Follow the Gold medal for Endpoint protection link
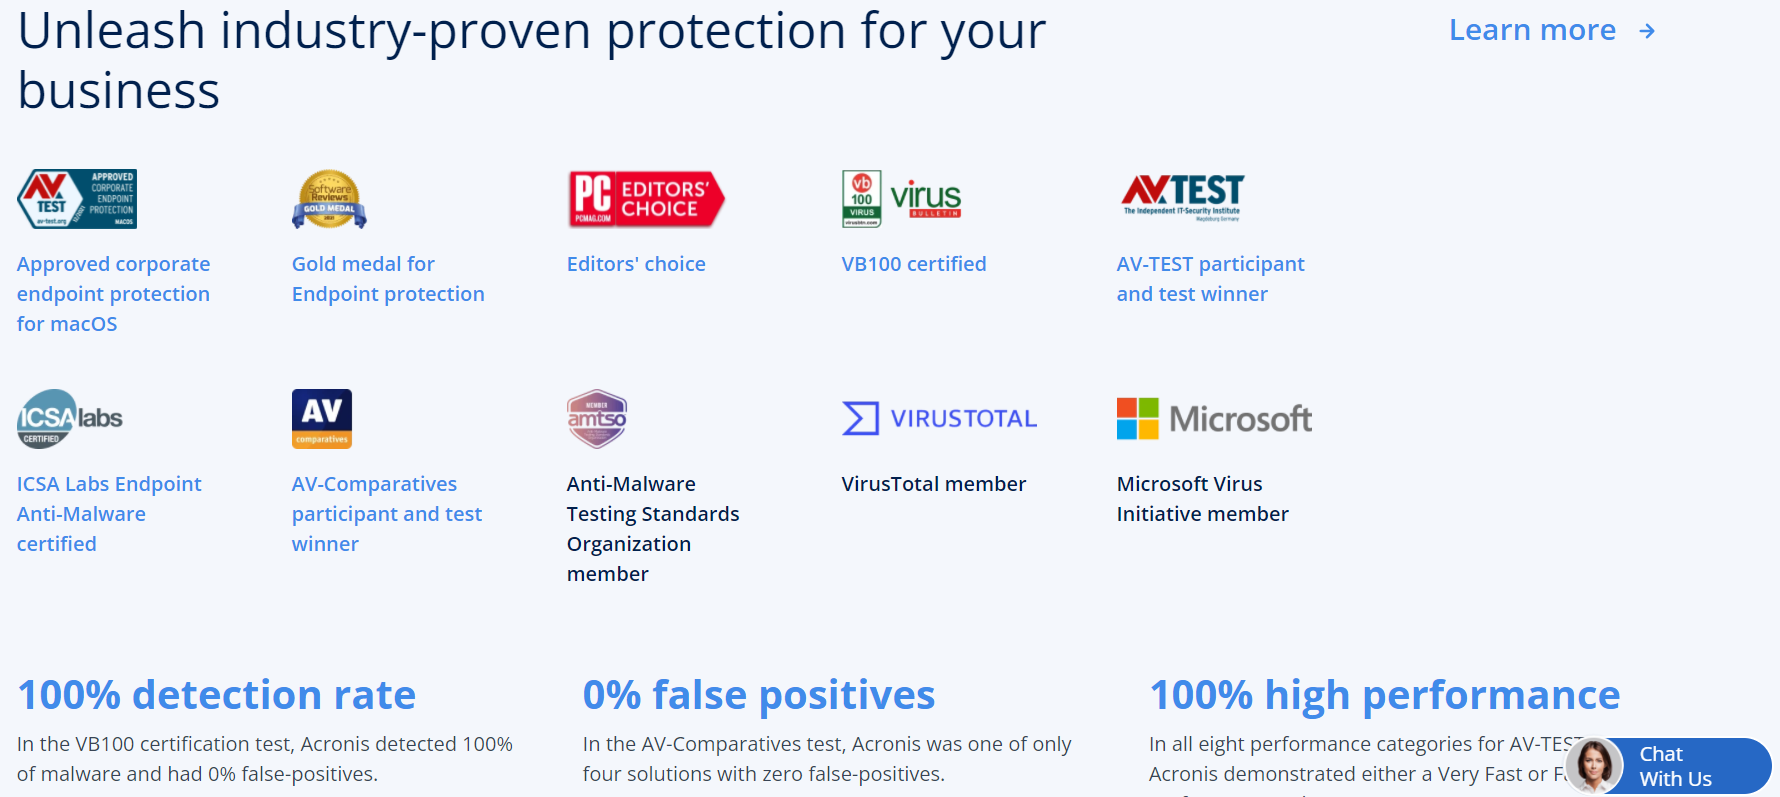The image size is (1780, 797). (x=388, y=279)
